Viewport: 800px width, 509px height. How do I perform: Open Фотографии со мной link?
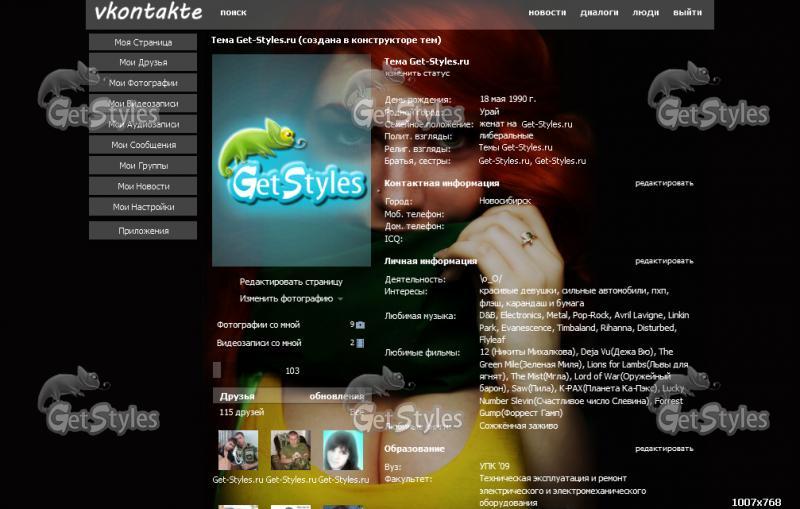(258, 324)
